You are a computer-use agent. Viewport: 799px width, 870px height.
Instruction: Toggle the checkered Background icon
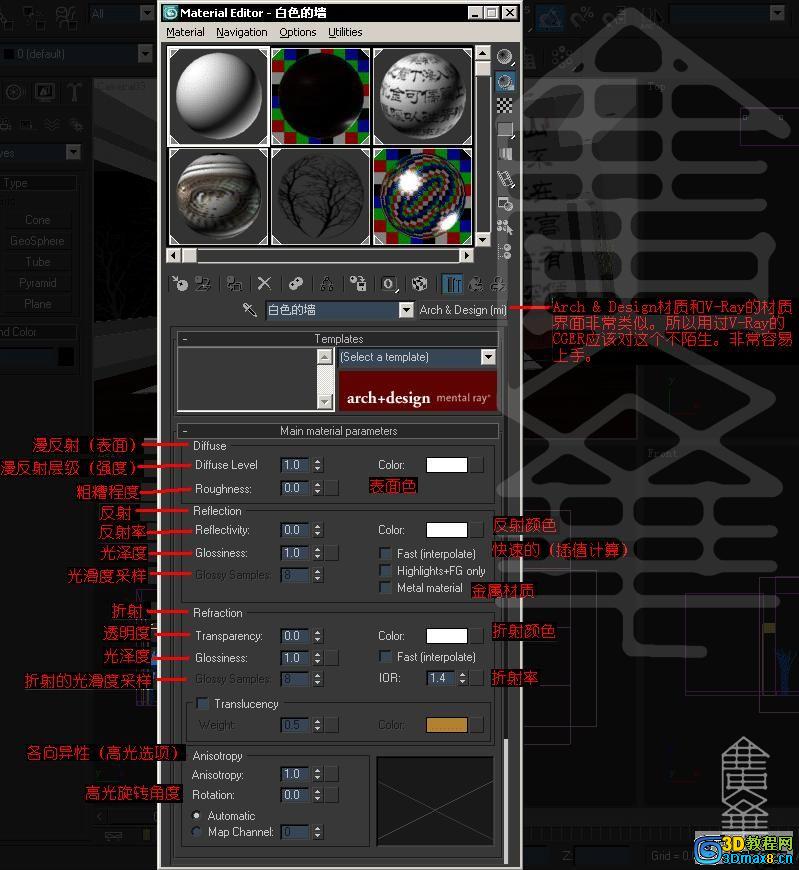tap(505, 105)
